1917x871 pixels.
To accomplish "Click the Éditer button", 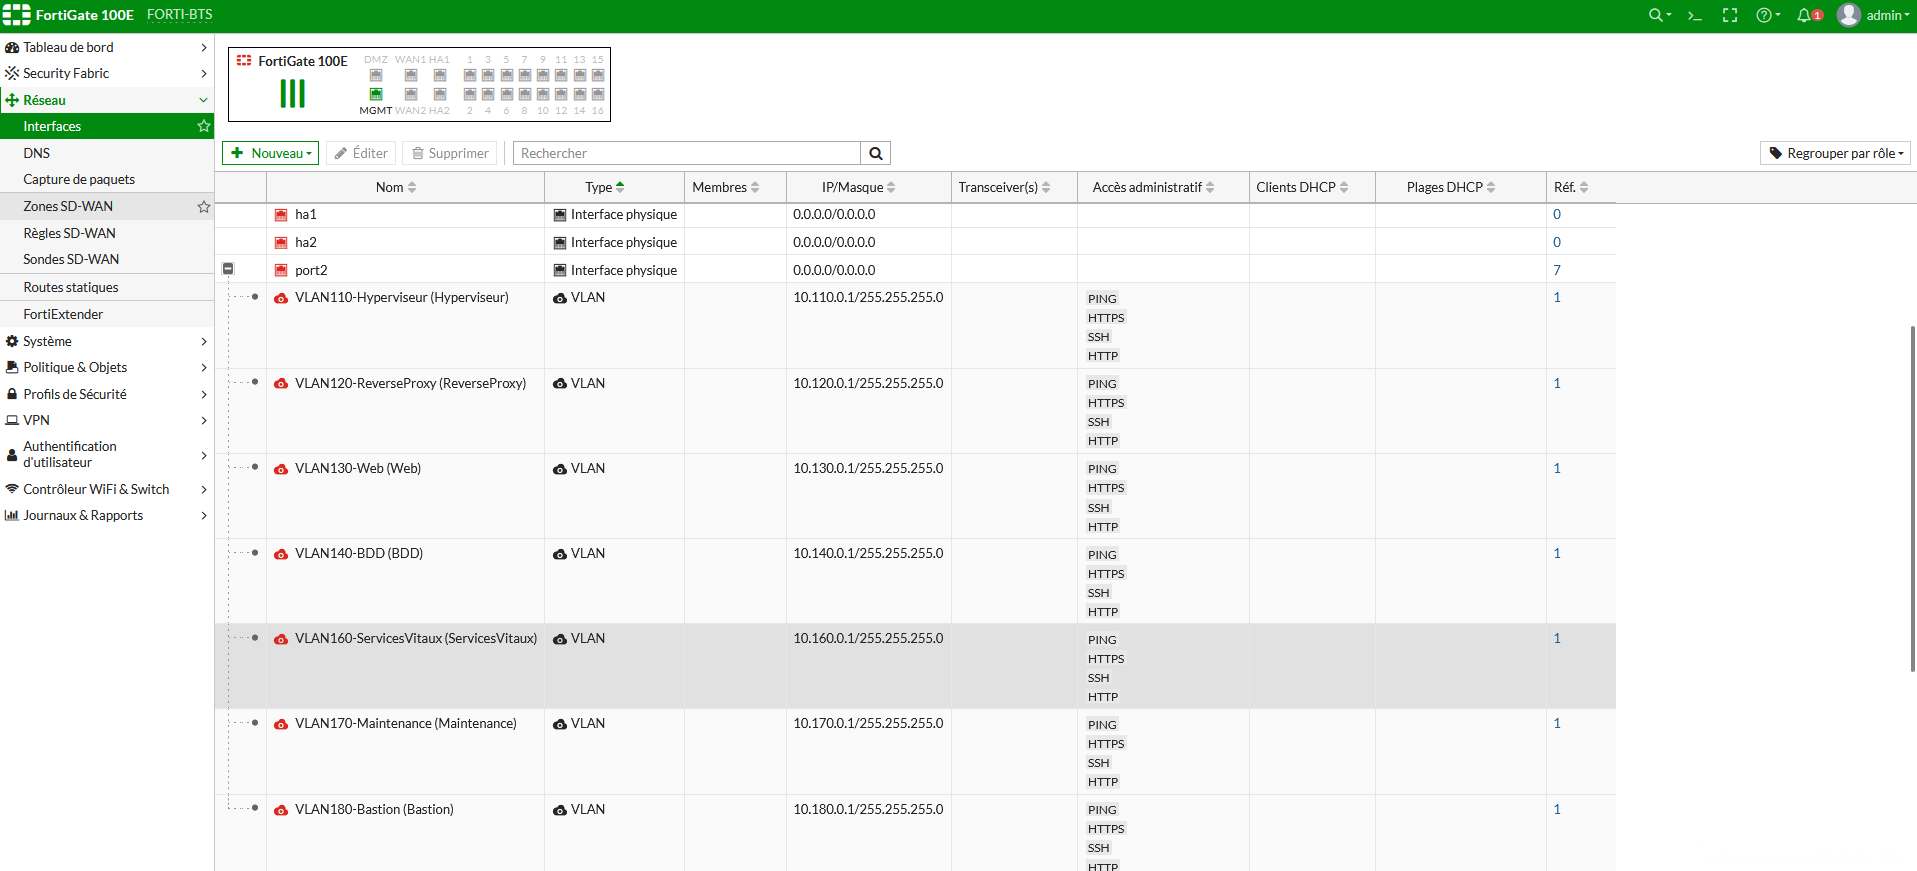I will (x=361, y=153).
